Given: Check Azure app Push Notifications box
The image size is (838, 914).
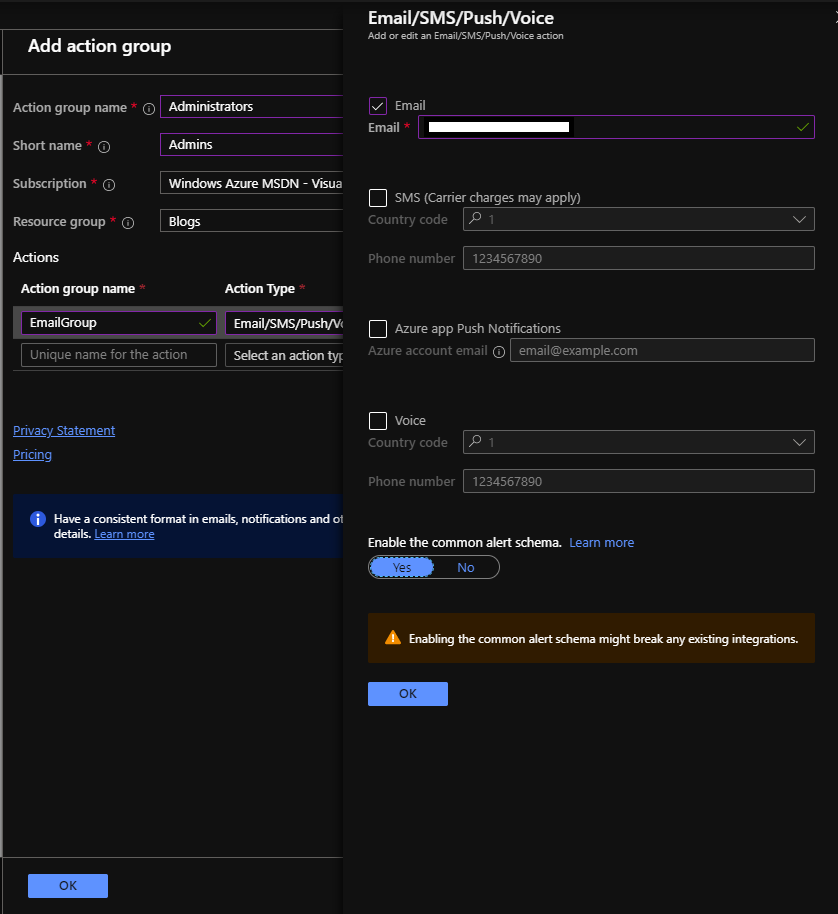Looking at the screenshot, I should pyautogui.click(x=378, y=329).
